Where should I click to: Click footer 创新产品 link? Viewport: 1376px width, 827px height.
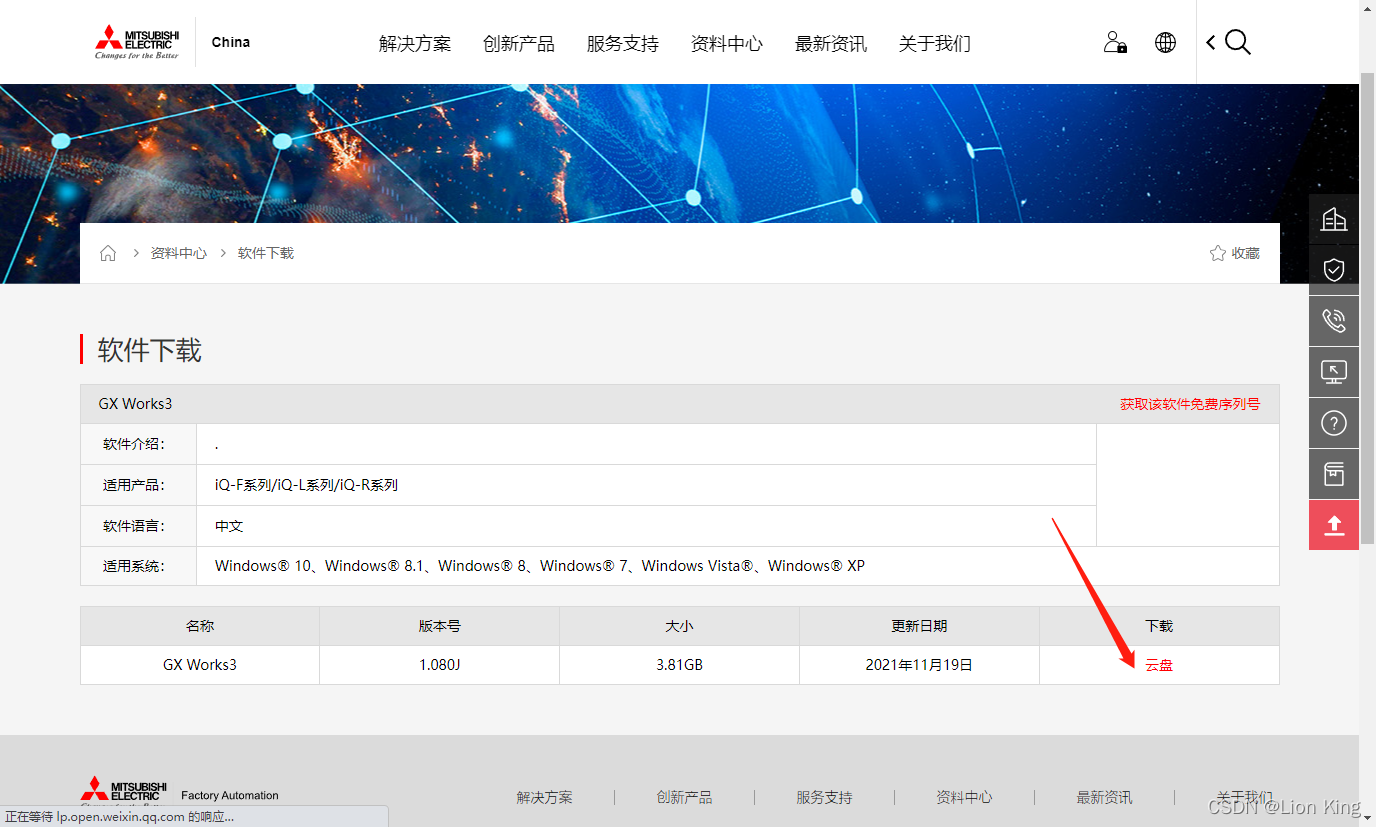pos(685,797)
